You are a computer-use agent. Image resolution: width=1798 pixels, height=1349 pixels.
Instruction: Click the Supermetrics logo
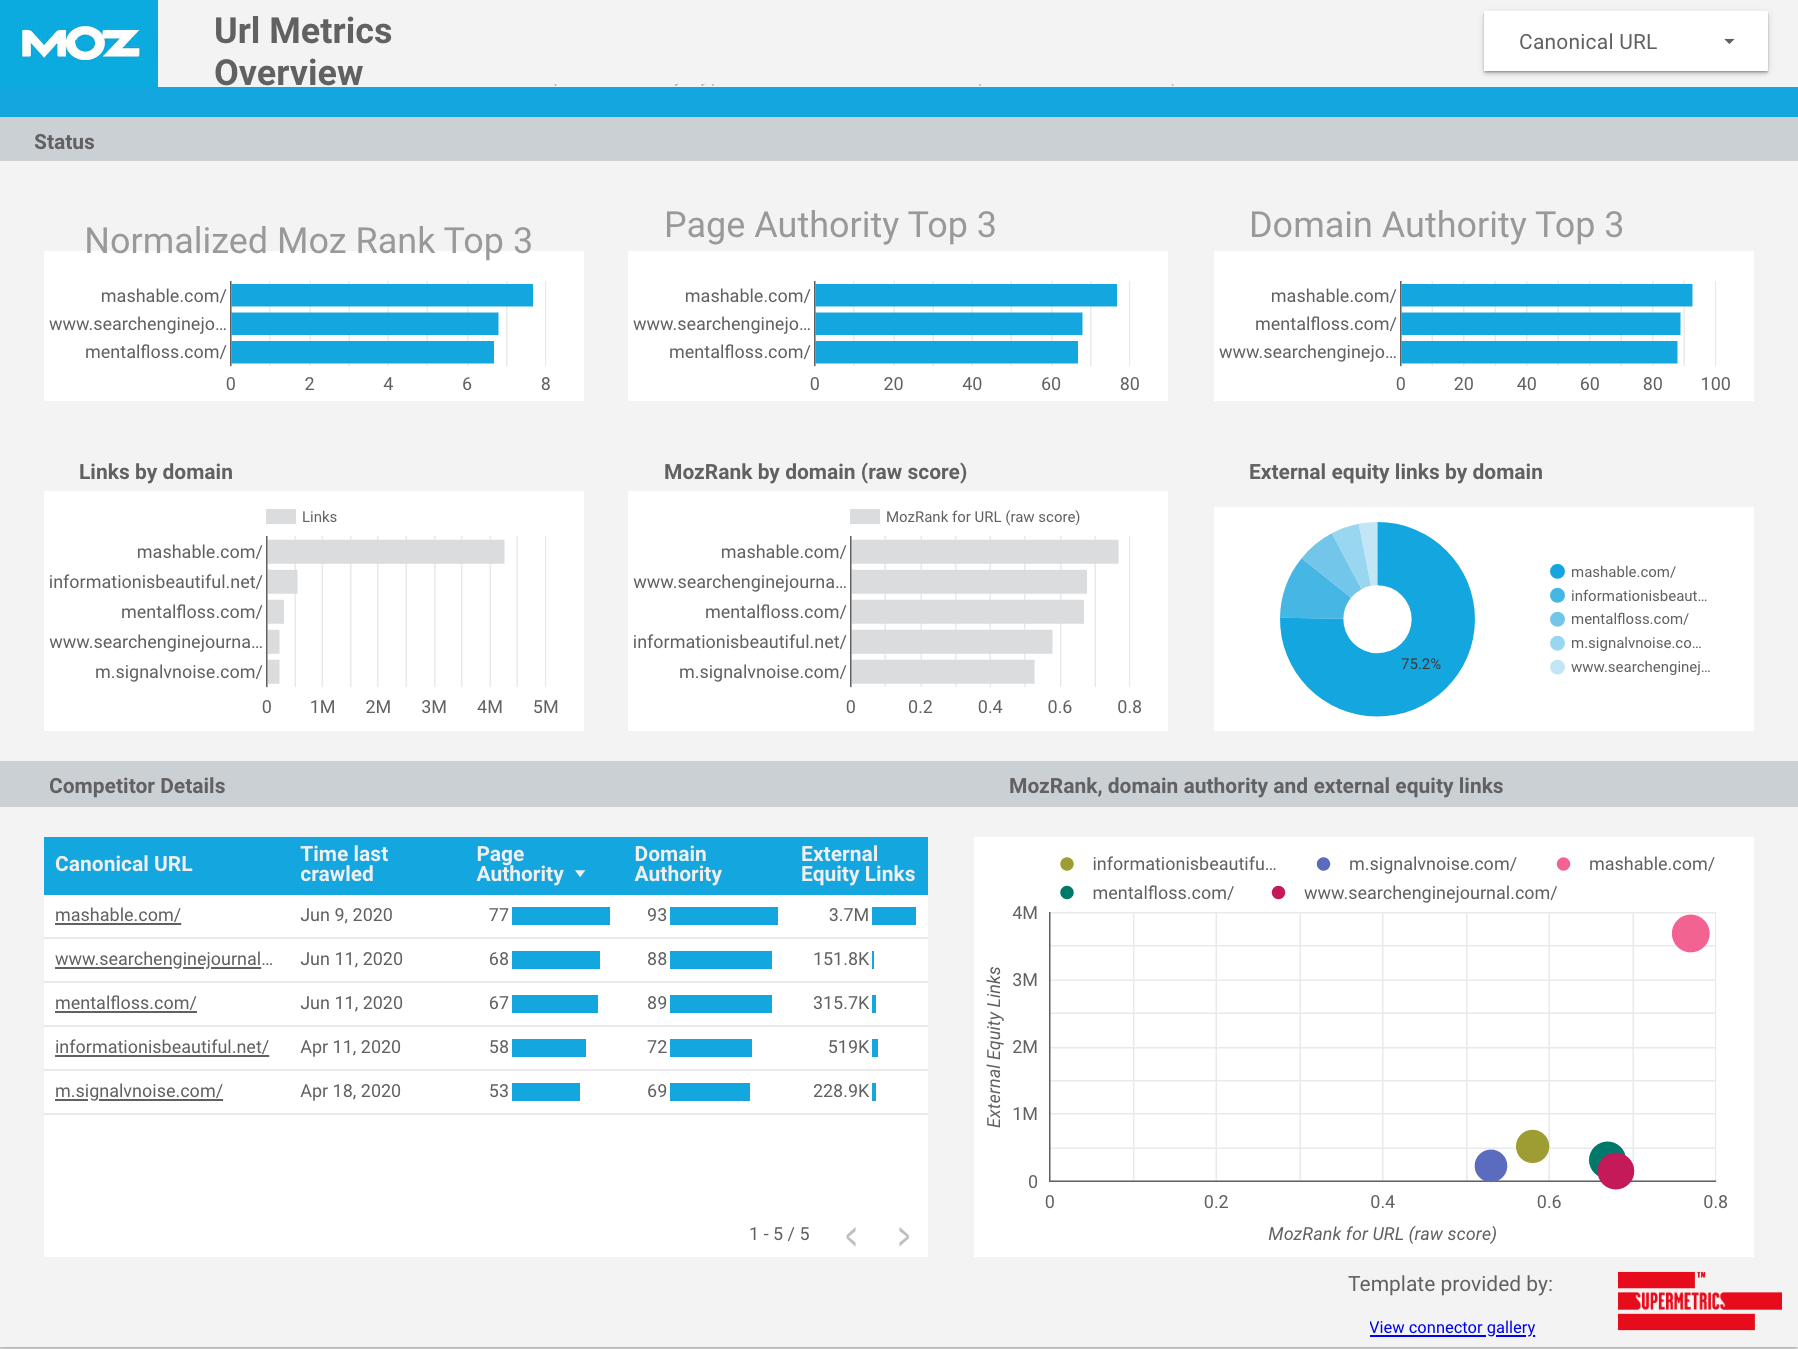pyautogui.click(x=1698, y=1300)
